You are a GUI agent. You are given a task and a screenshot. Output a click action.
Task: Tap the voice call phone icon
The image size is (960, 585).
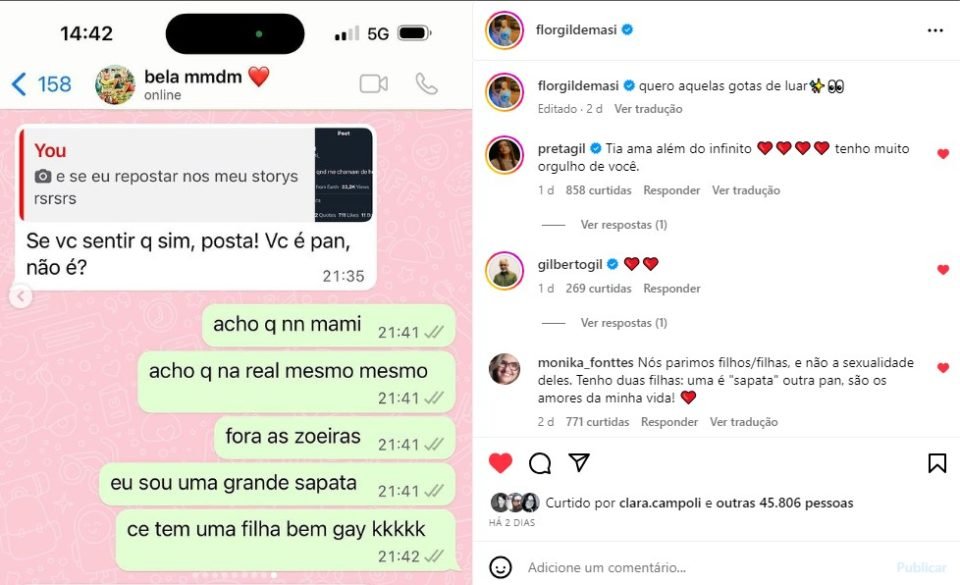(426, 84)
